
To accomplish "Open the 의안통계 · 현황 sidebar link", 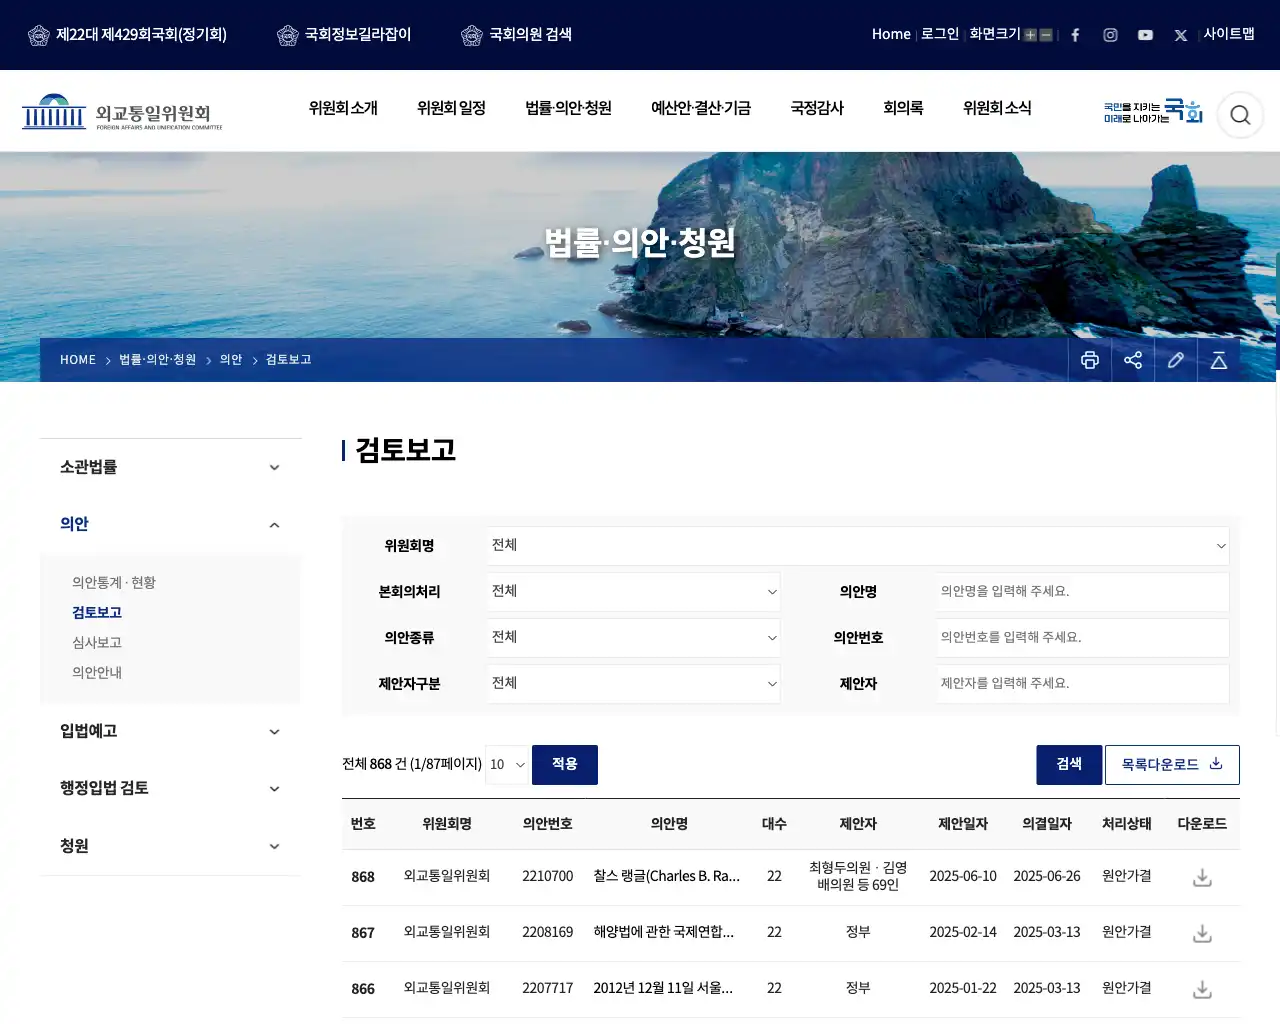I will click(114, 583).
